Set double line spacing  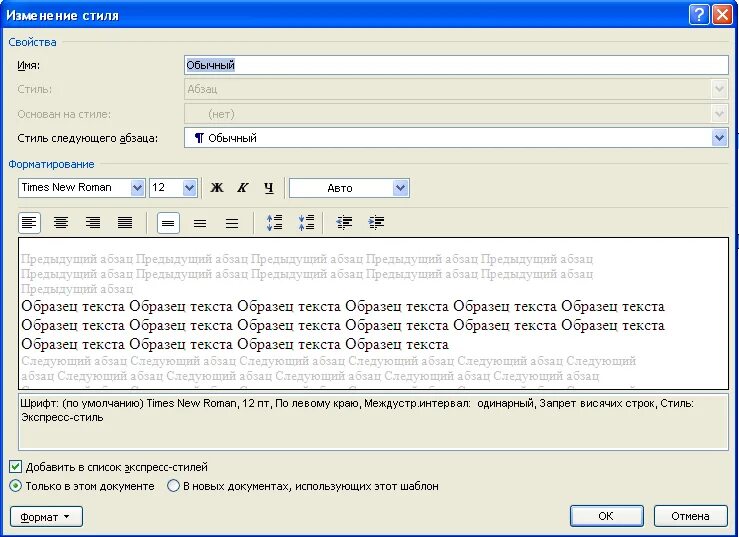(x=232, y=223)
